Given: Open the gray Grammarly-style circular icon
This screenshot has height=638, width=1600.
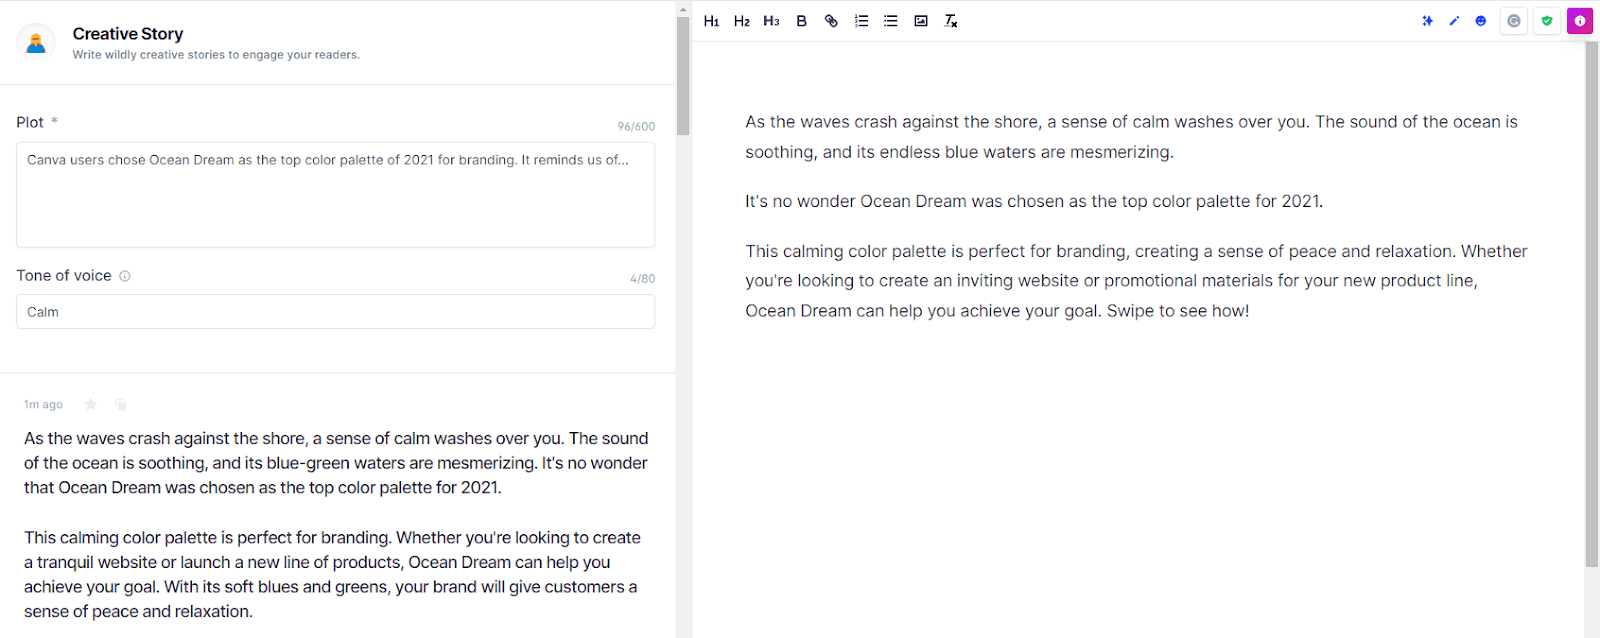Looking at the screenshot, I should coord(1514,21).
